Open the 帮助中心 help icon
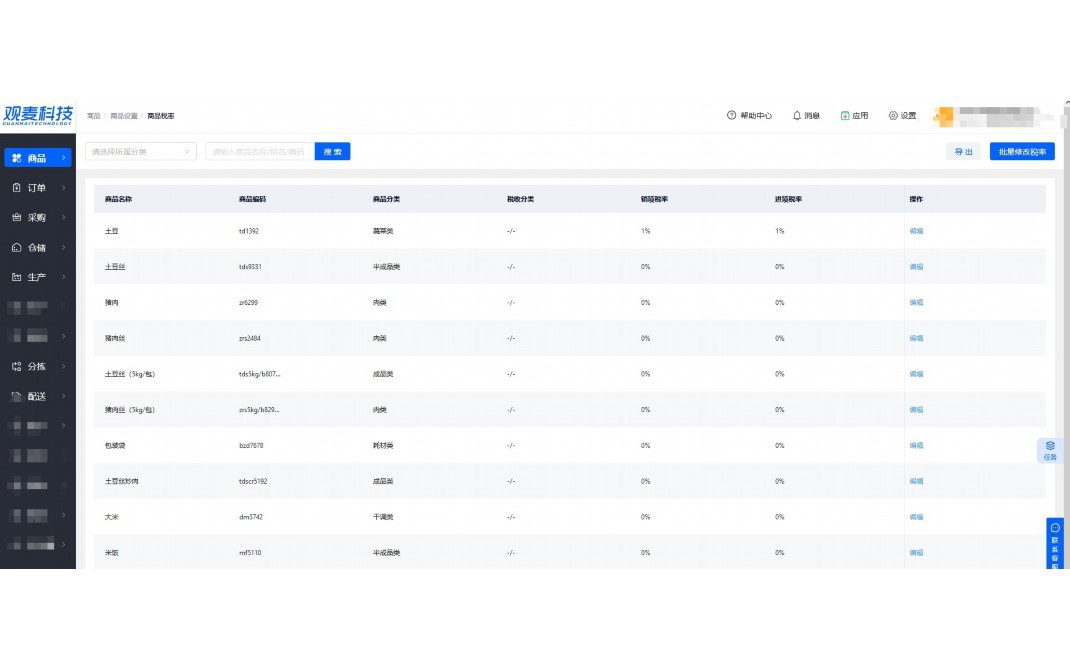The width and height of the screenshot is (1070, 670). [x=731, y=116]
